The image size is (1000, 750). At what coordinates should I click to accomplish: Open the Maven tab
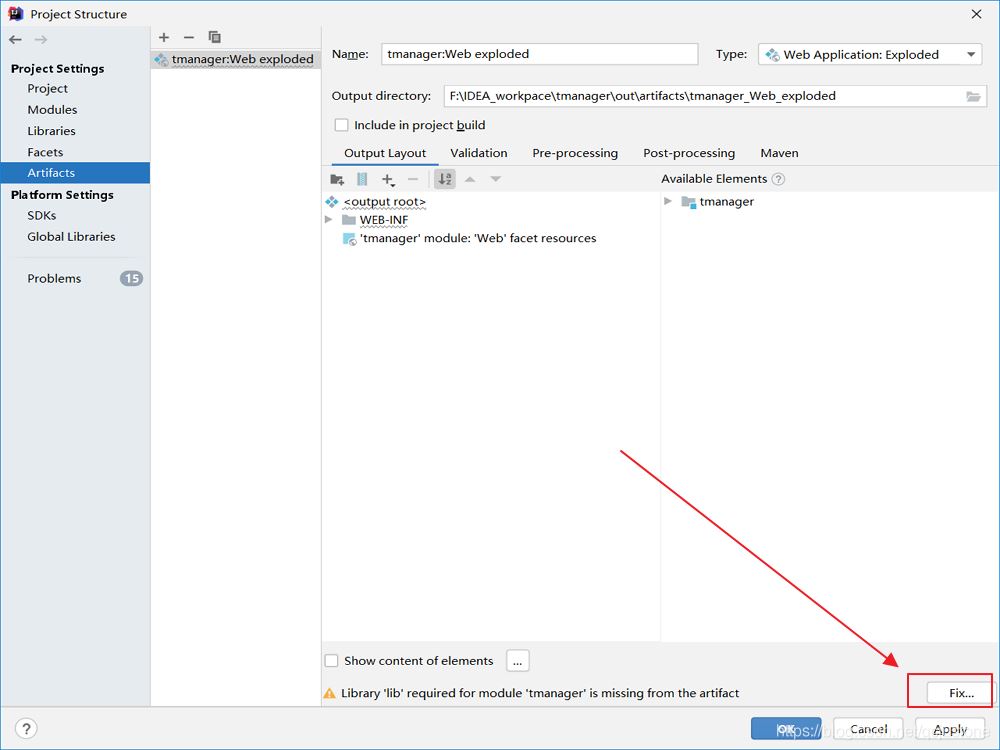tap(779, 153)
